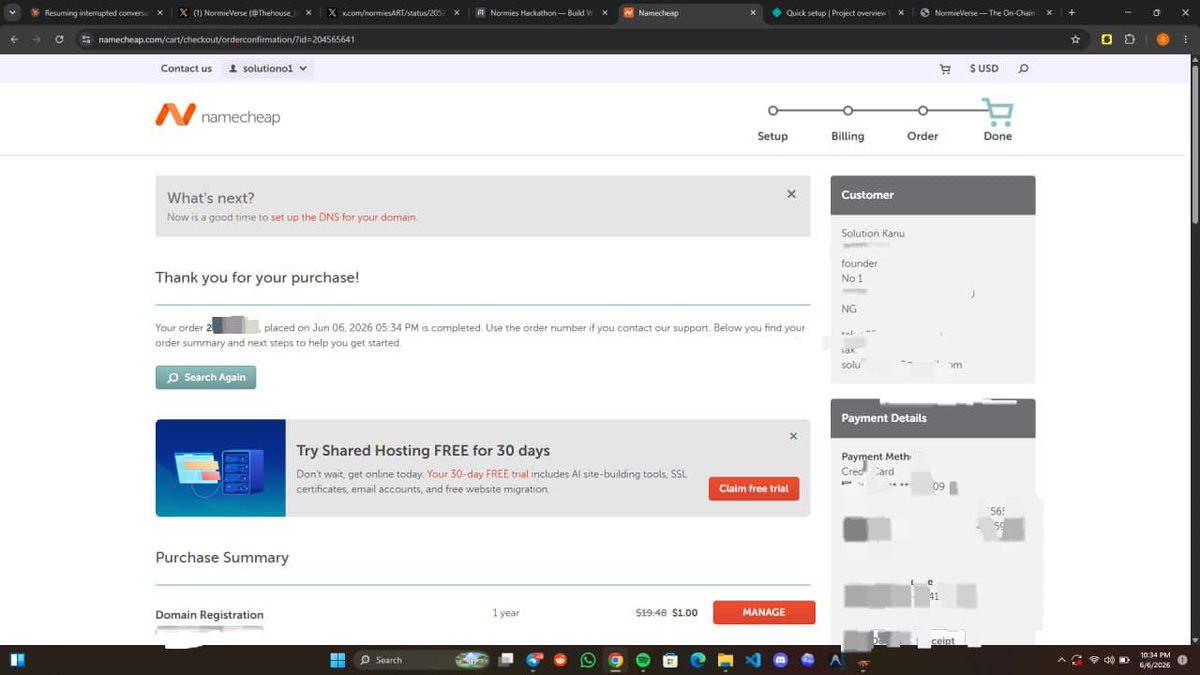Dismiss the Shared Hosting promo banner
Screen dimensions: 1200x675
click(793, 436)
